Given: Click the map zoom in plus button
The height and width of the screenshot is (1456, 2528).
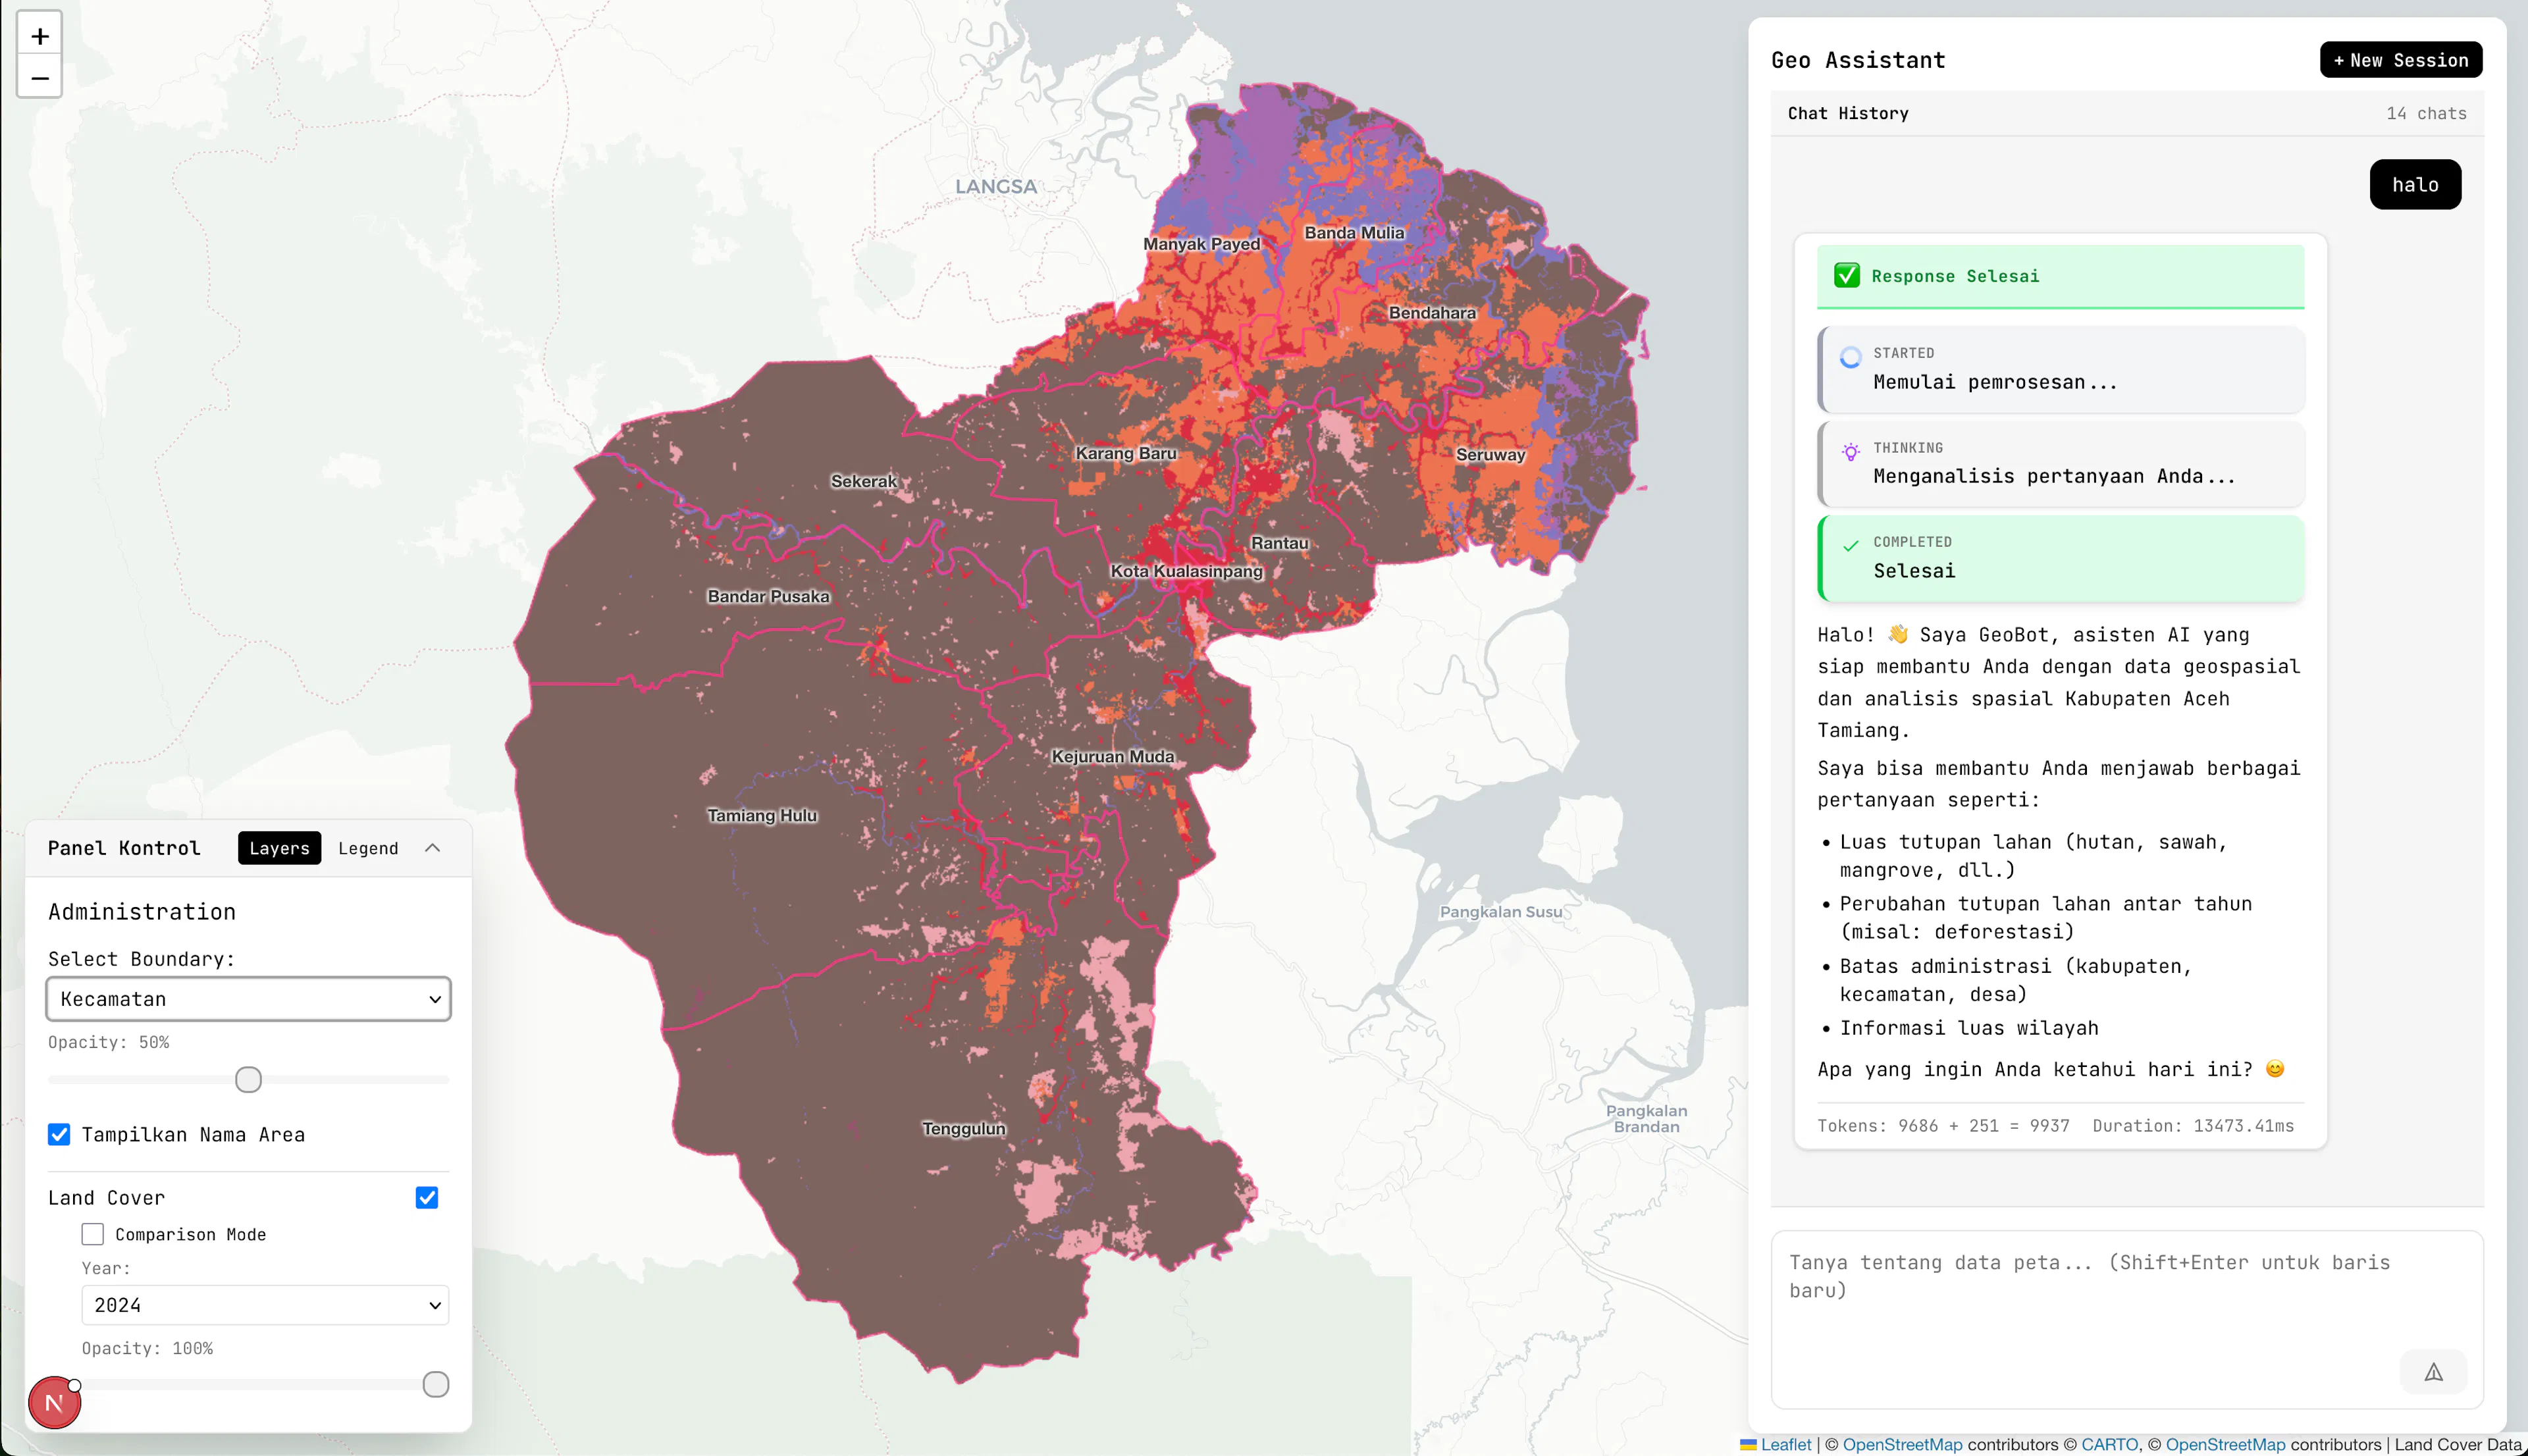Looking at the screenshot, I should [x=40, y=36].
